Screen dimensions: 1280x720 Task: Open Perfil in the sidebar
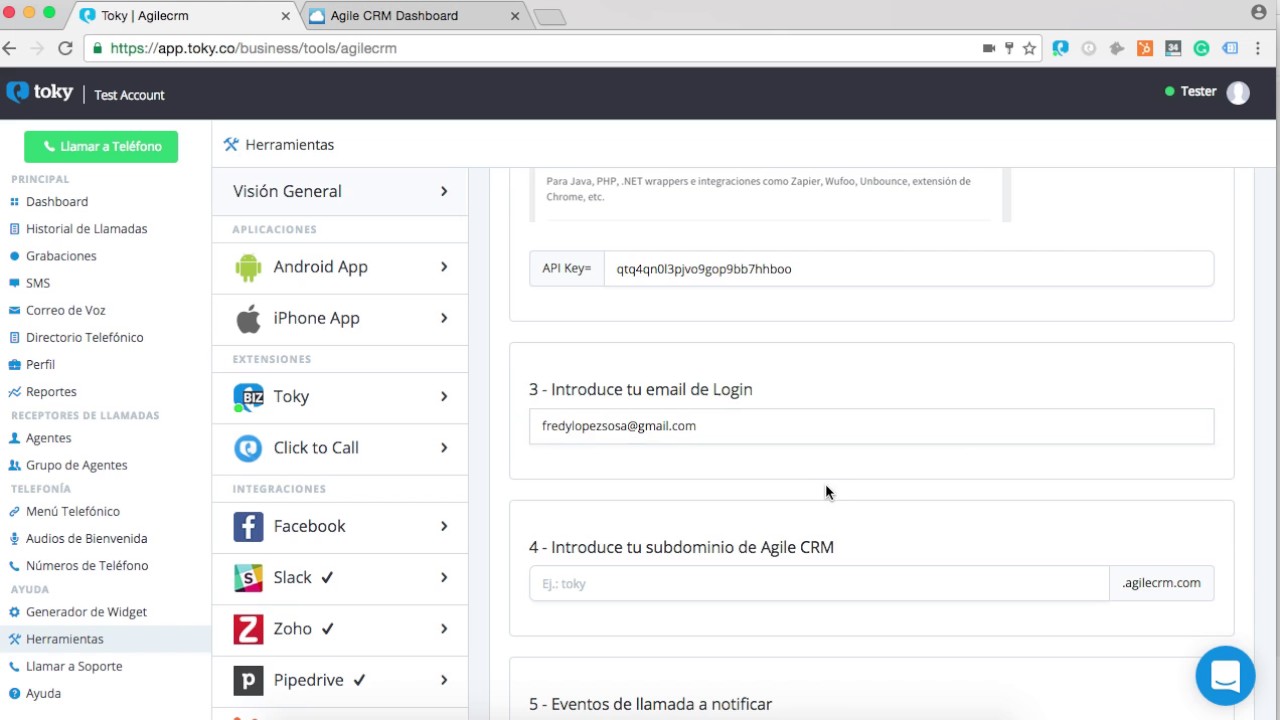point(40,365)
